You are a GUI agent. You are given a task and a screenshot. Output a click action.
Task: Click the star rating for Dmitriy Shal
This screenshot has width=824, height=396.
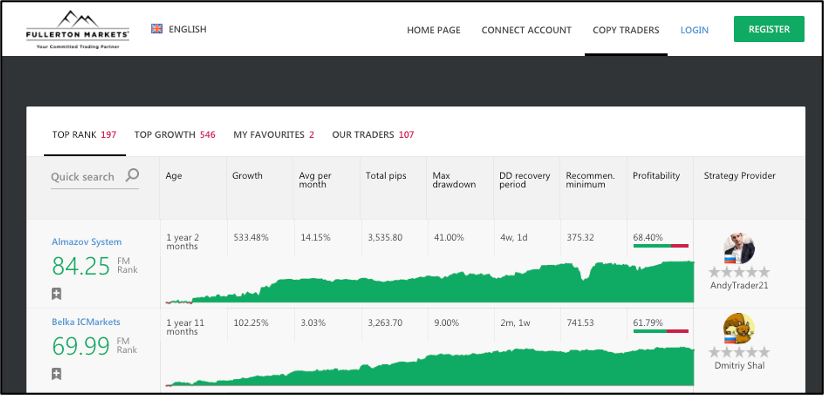[x=739, y=352]
